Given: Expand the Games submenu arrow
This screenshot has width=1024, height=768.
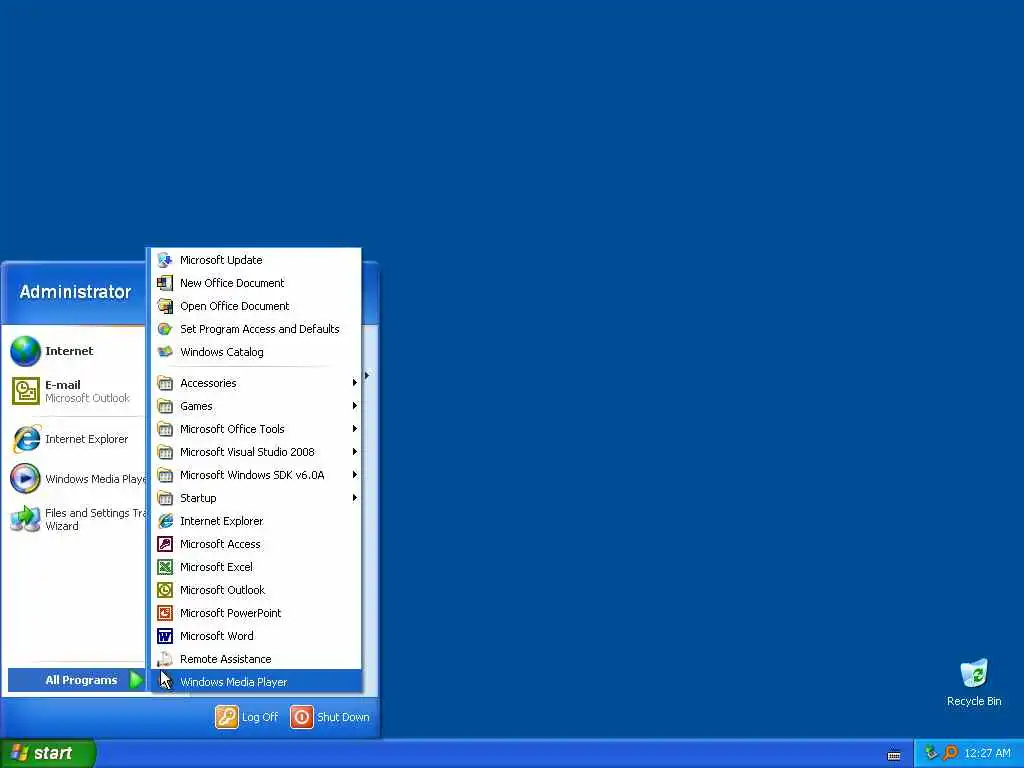Looking at the screenshot, I should 355,406.
